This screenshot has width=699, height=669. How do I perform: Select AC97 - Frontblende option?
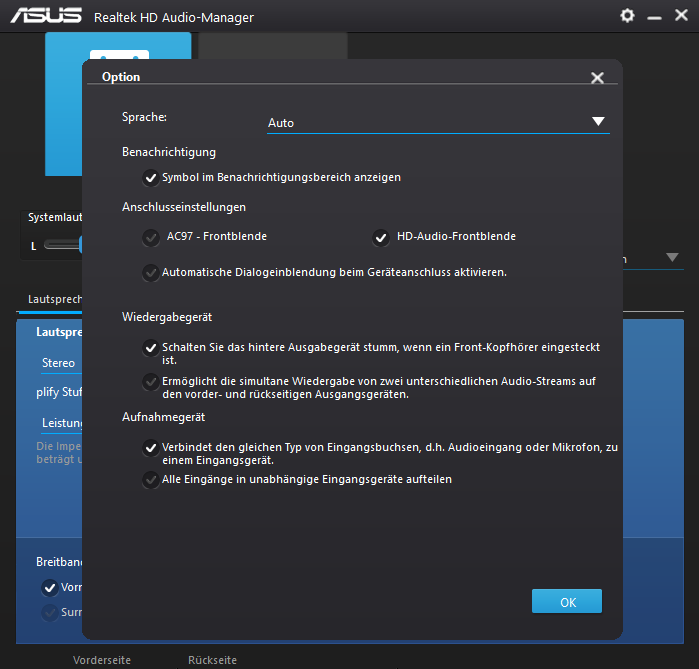(151, 238)
